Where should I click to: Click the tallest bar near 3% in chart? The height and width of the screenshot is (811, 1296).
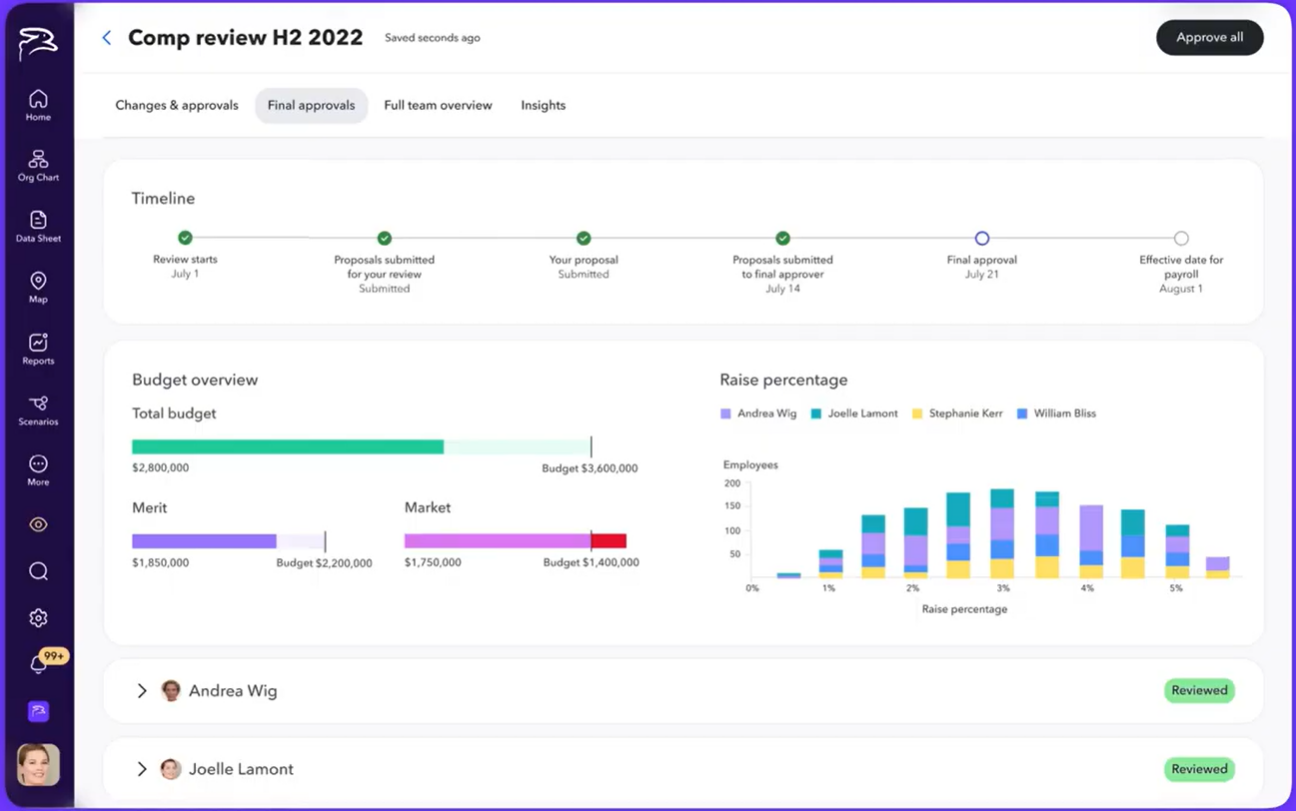(1002, 533)
